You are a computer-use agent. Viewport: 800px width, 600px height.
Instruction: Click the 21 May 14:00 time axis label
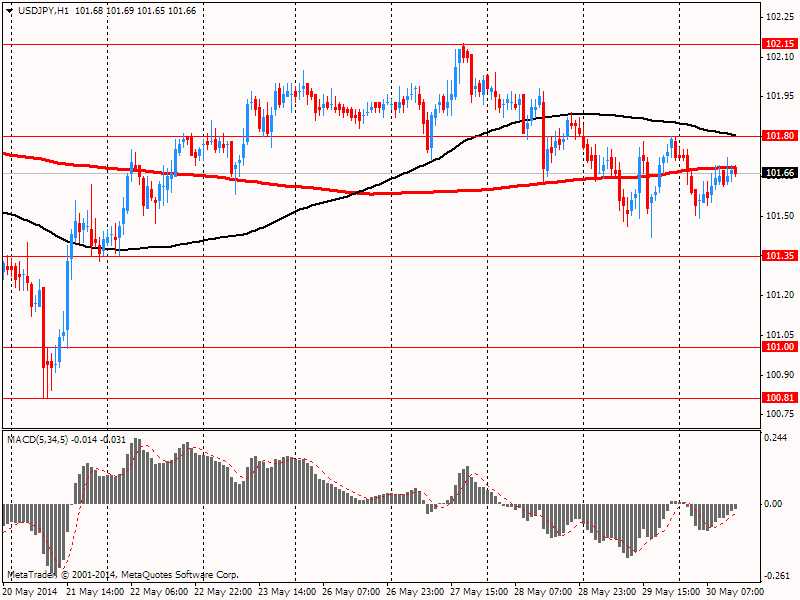point(95,592)
